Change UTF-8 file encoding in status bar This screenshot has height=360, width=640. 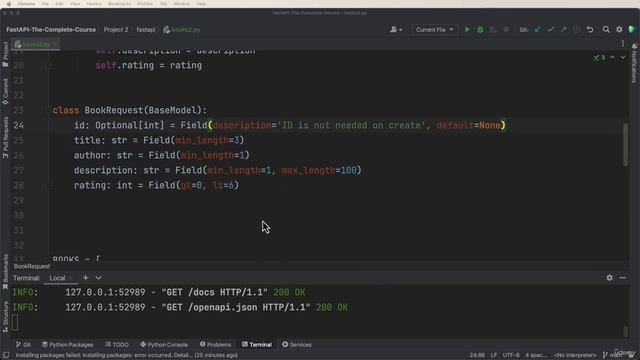point(511,355)
